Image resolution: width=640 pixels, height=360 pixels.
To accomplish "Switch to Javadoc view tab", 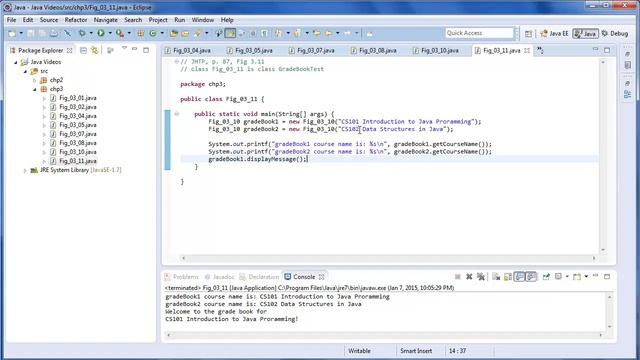I will coord(220,277).
